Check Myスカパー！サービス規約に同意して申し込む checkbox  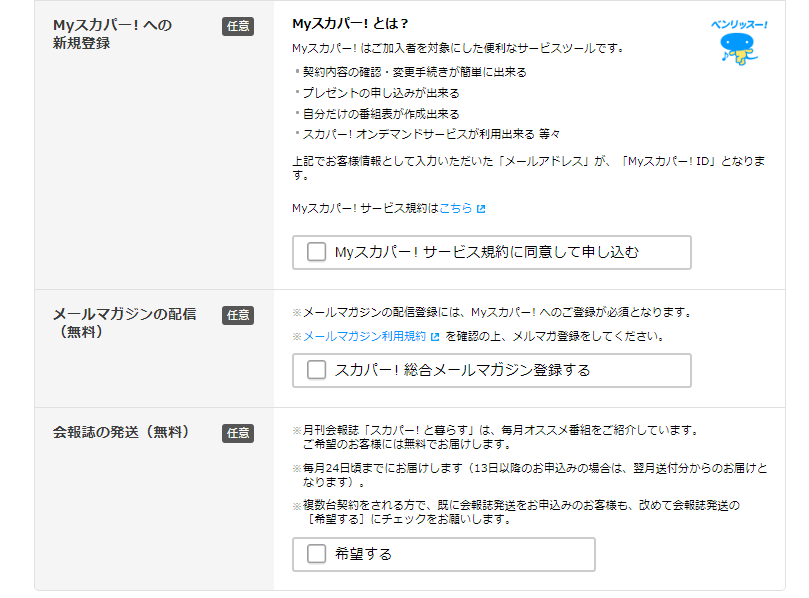tap(316, 252)
